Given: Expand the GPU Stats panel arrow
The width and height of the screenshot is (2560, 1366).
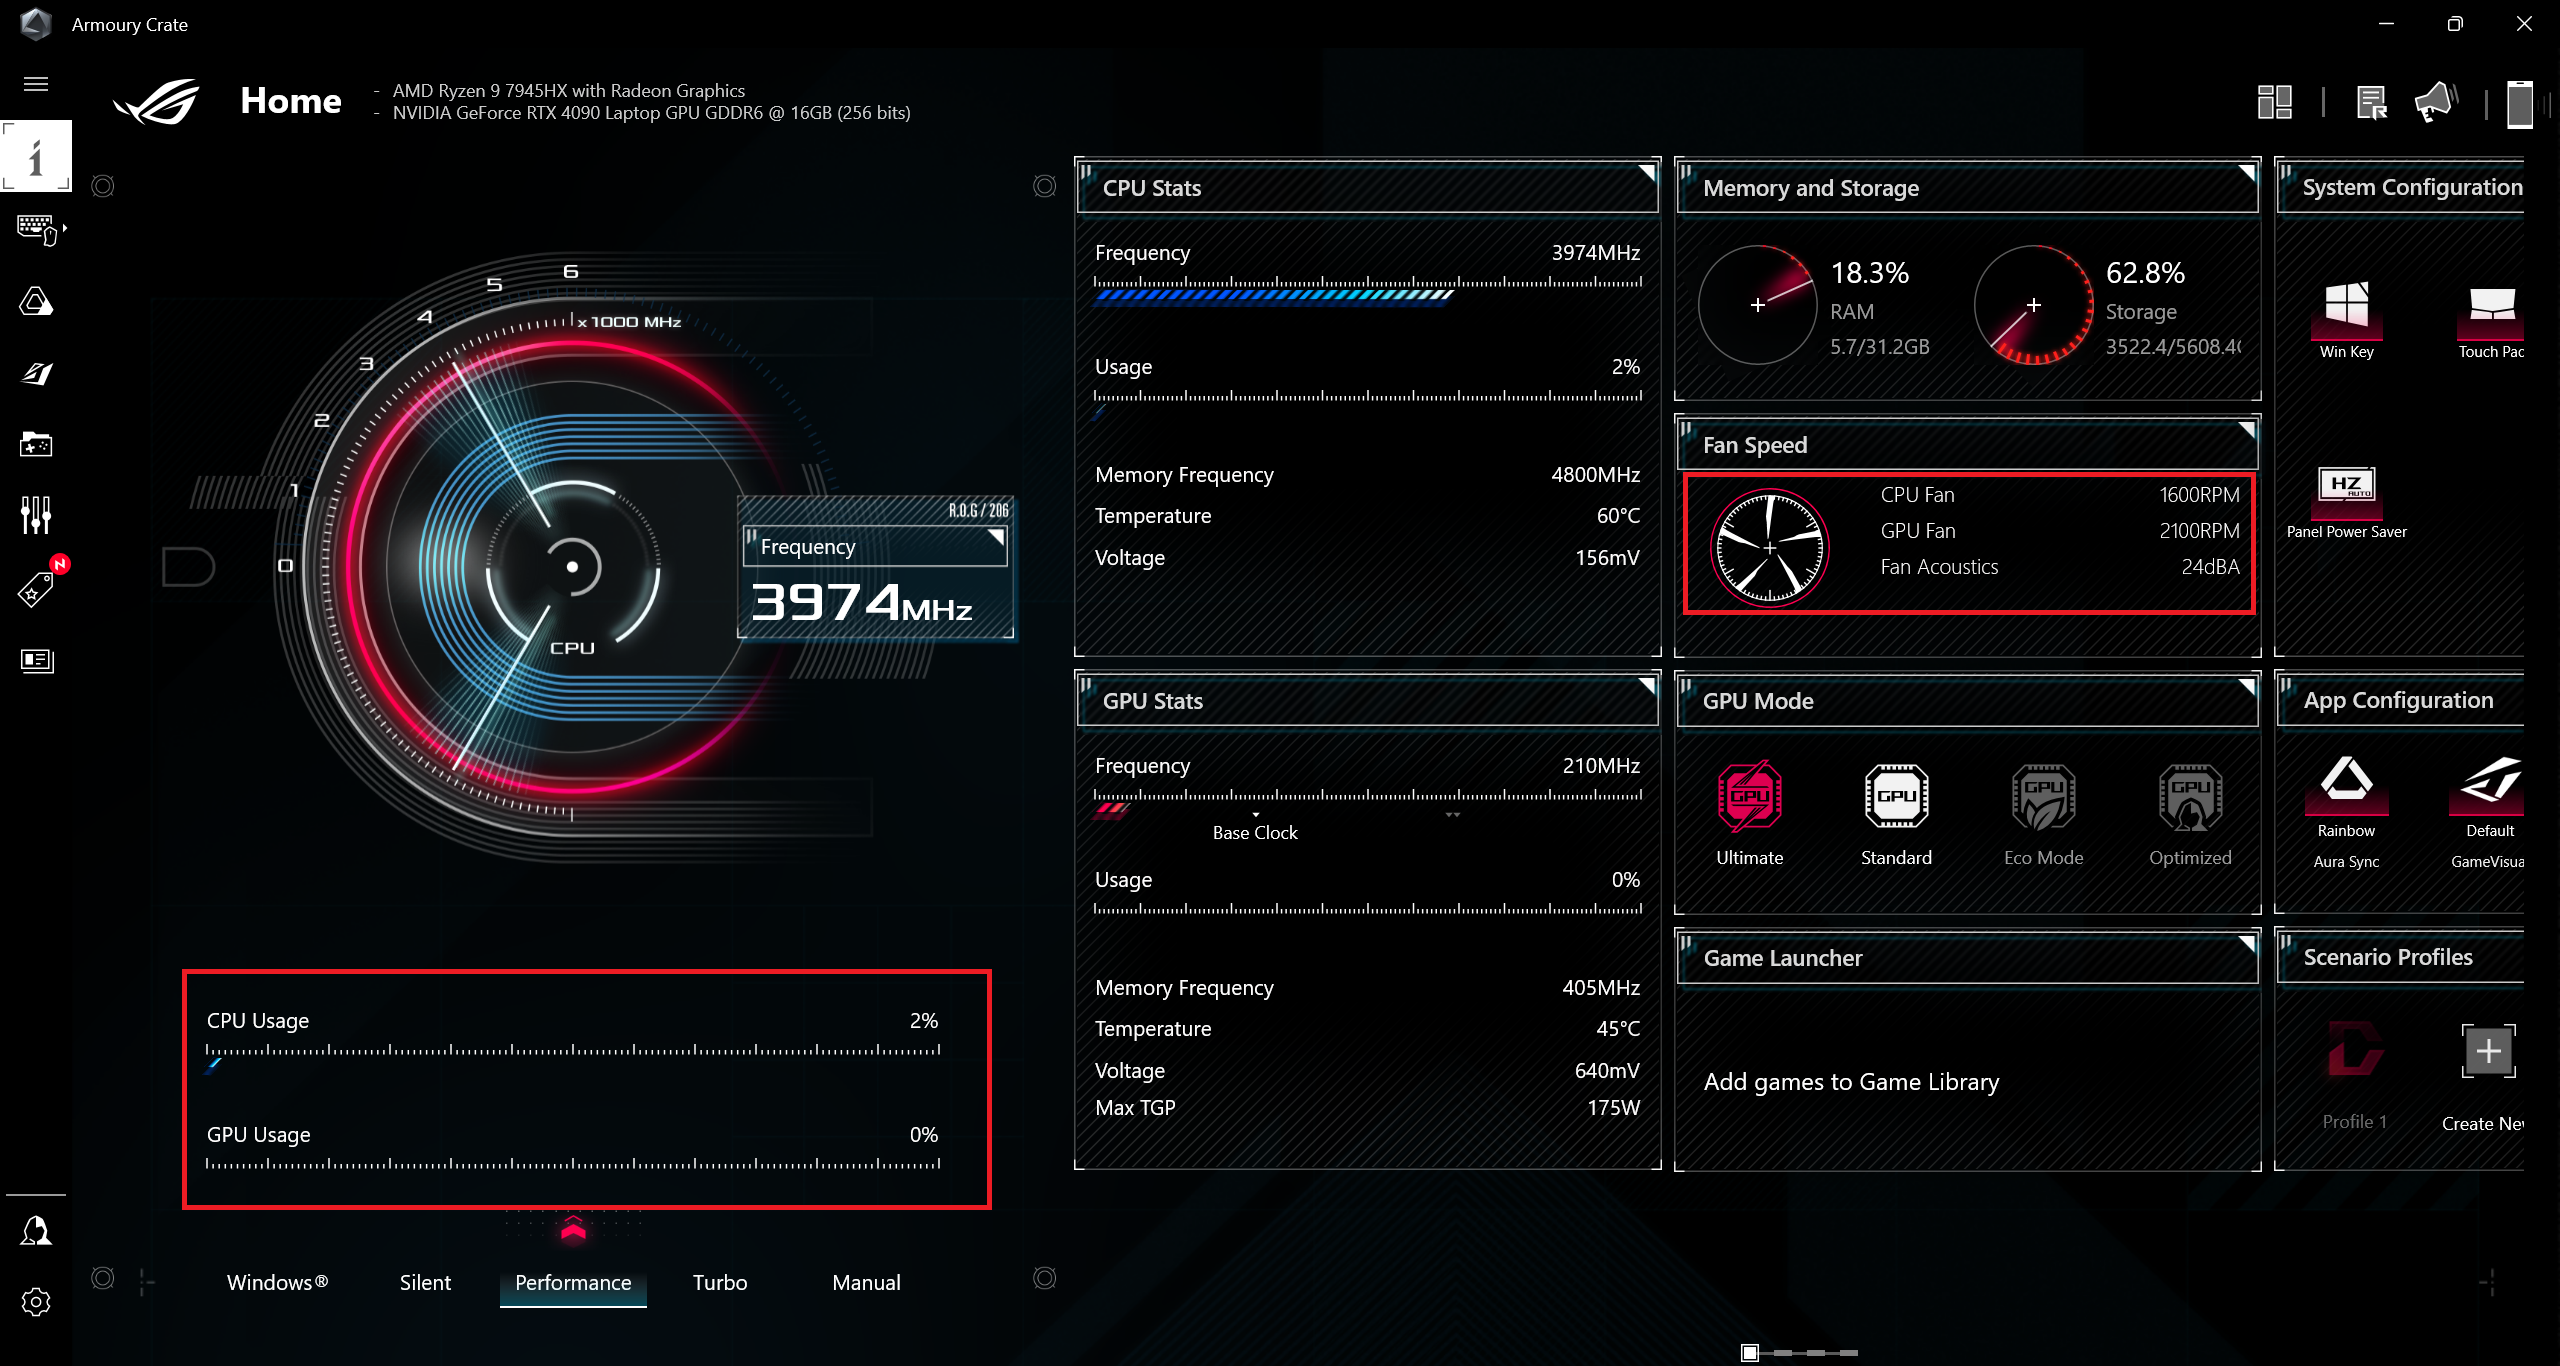Looking at the screenshot, I should 1647,686.
